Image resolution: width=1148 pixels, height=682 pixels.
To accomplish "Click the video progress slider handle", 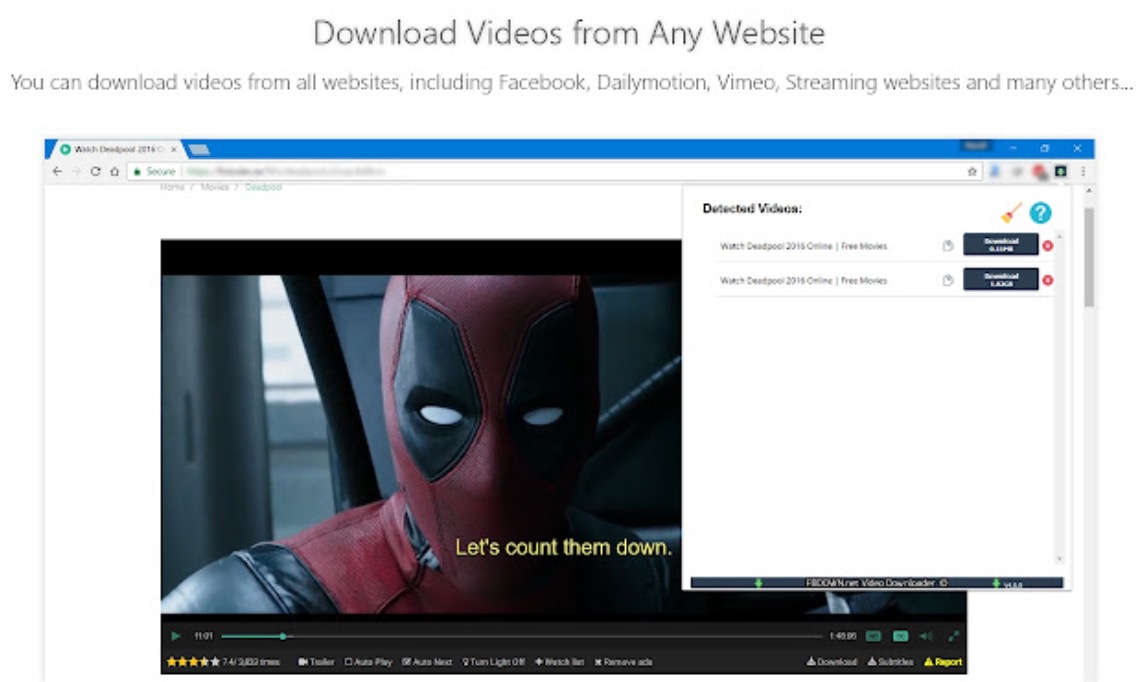I will (x=283, y=636).
